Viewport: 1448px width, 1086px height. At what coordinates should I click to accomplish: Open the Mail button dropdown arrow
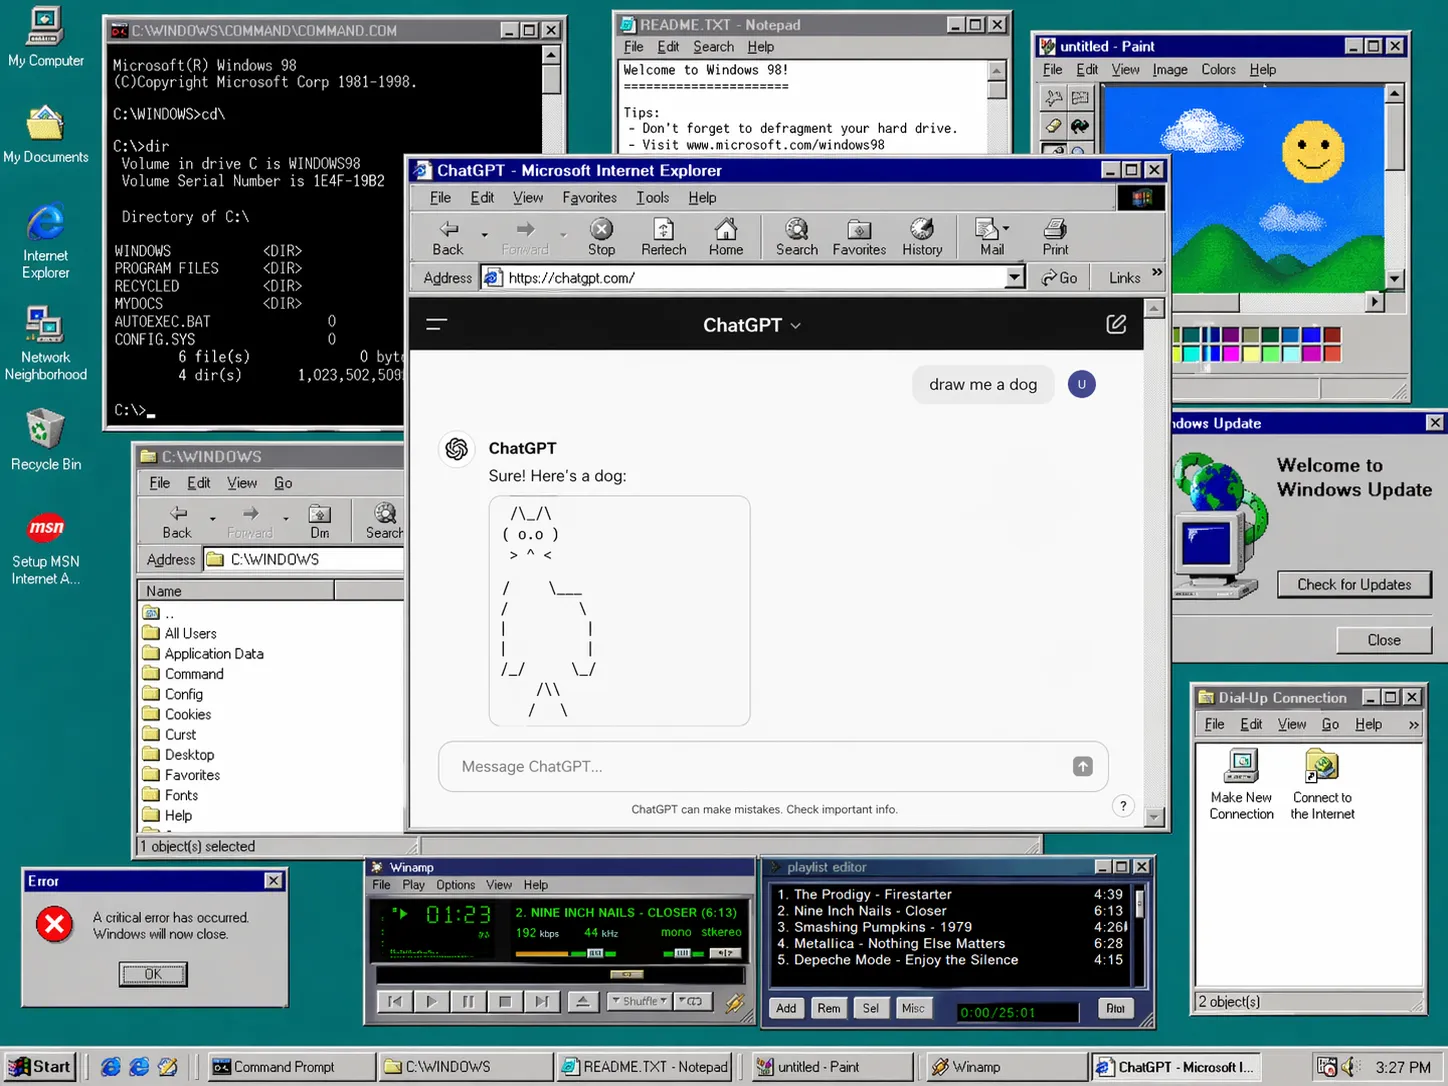tap(1006, 228)
